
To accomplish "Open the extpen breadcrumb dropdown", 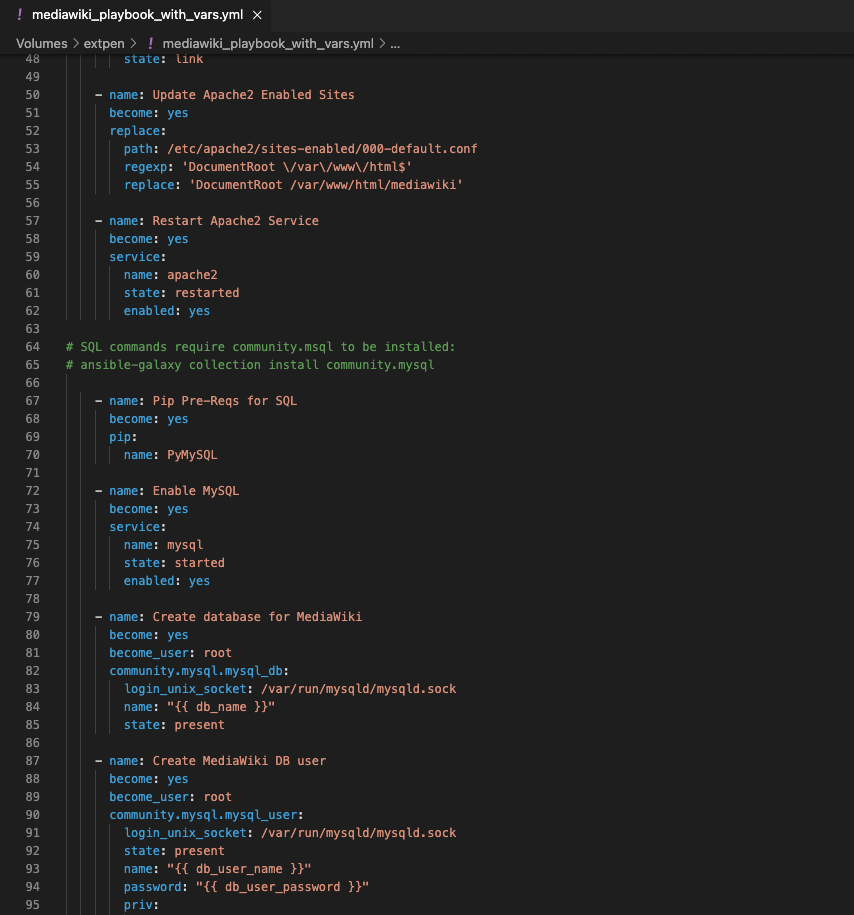I will [x=104, y=43].
